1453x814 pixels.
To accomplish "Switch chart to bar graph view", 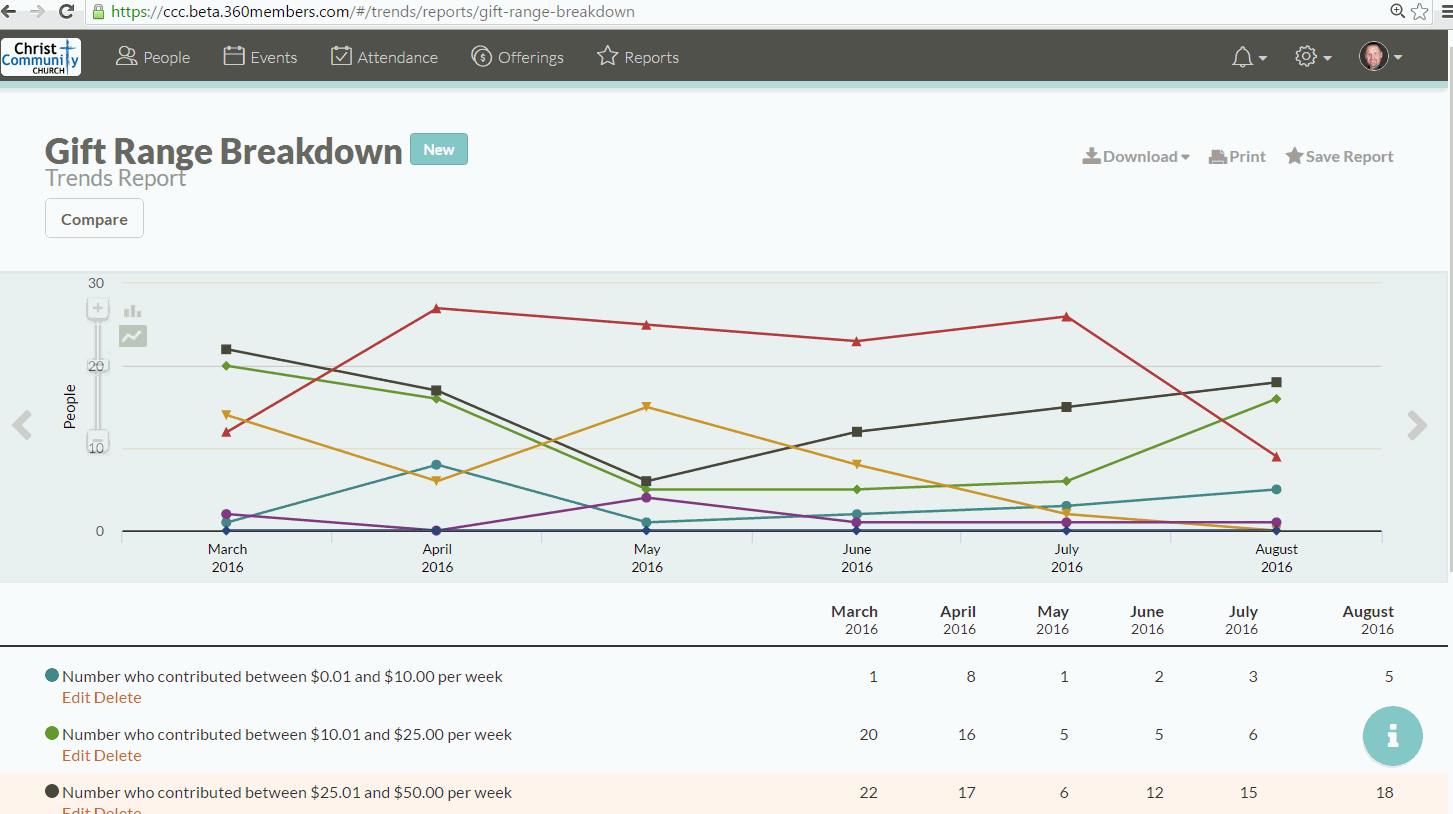I will coord(132,311).
